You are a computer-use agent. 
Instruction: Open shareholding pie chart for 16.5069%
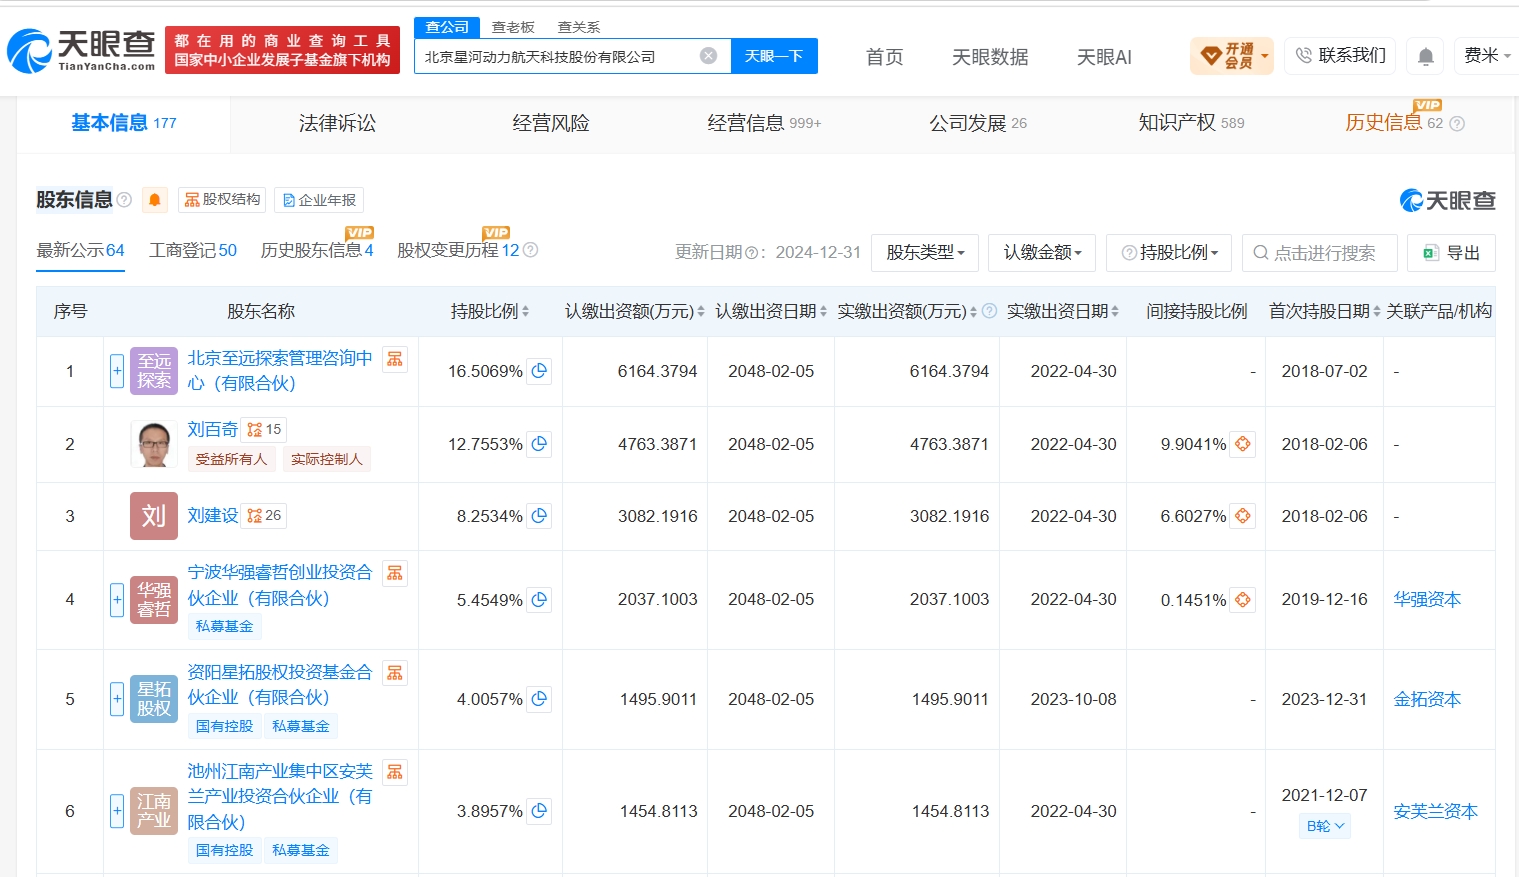(539, 371)
